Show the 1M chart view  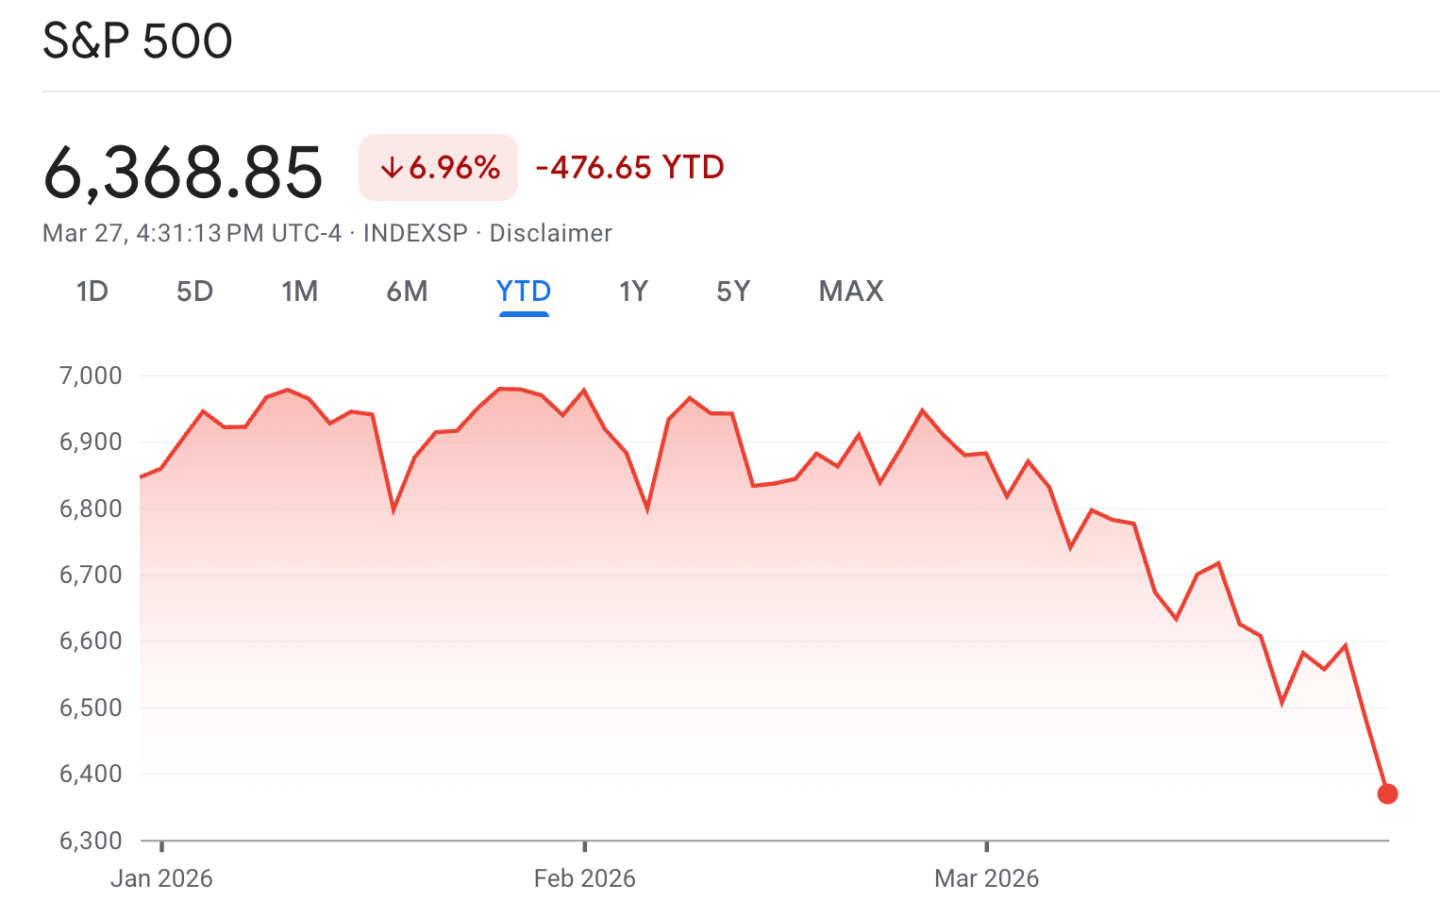click(x=299, y=291)
